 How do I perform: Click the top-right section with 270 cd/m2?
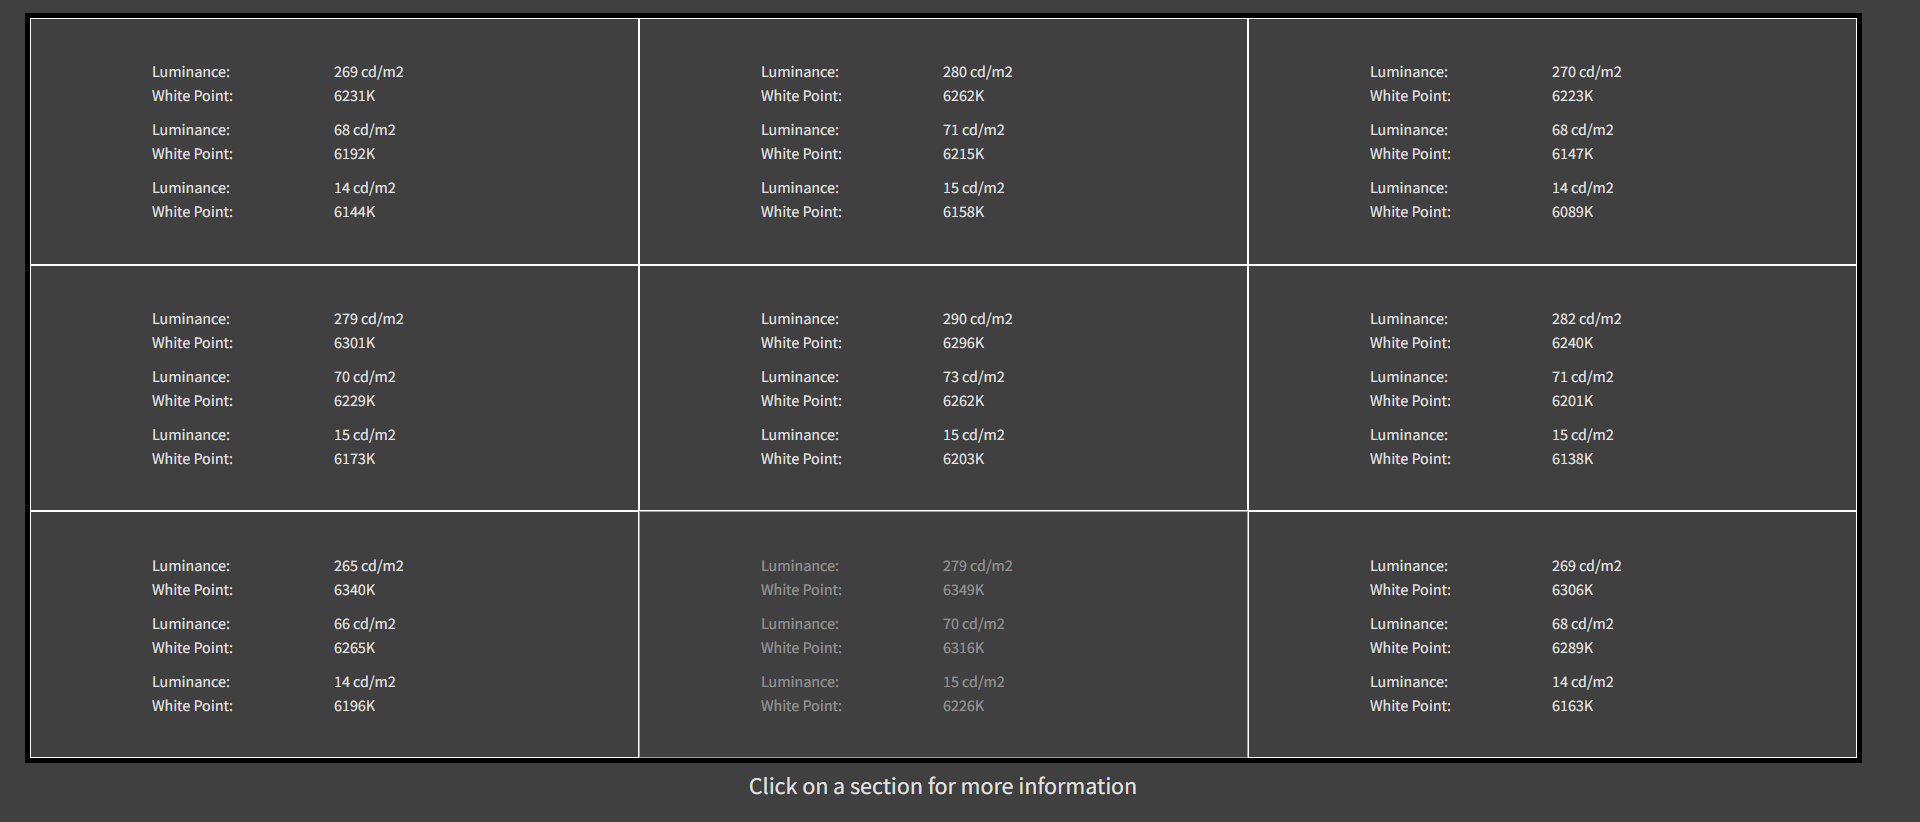1552,142
